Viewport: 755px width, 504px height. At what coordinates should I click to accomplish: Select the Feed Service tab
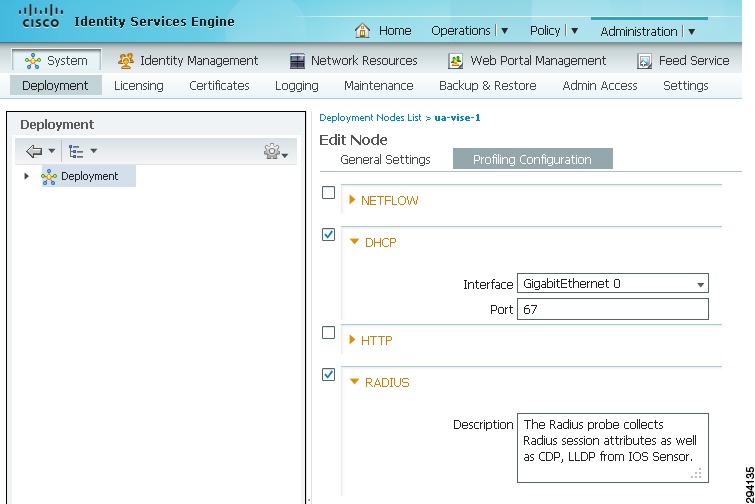click(x=683, y=61)
